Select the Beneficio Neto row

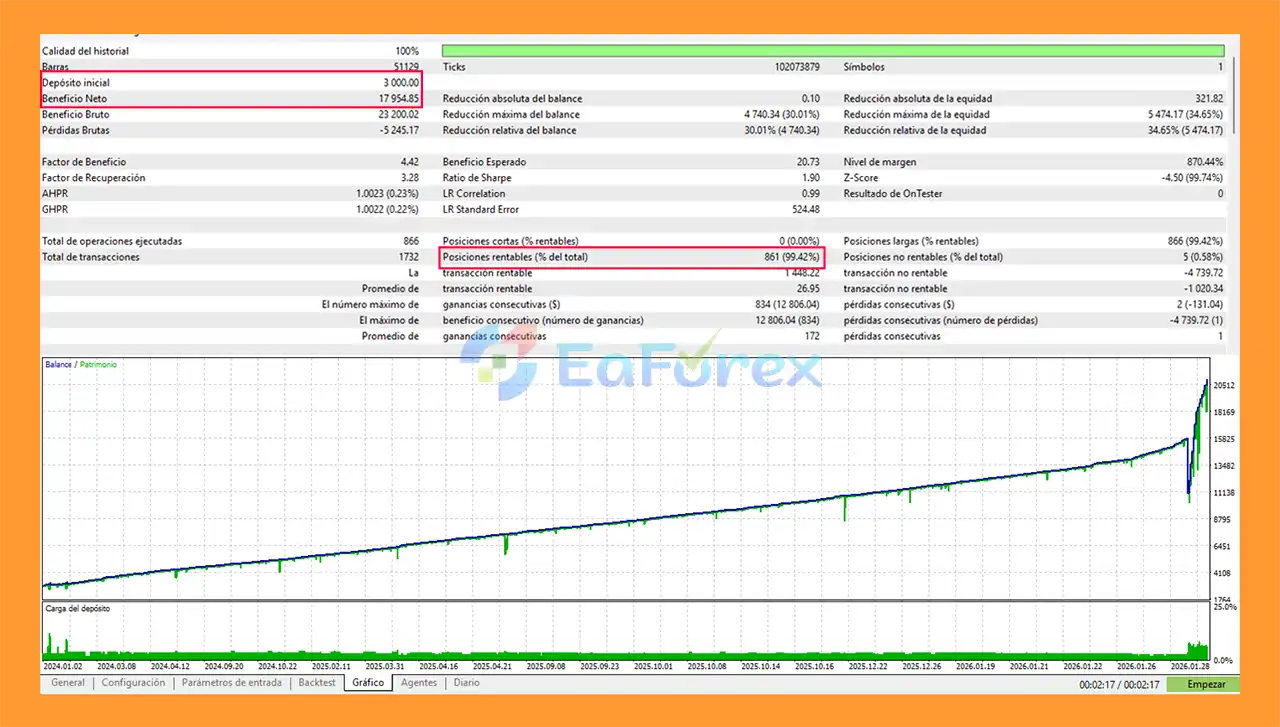click(x=230, y=99)
